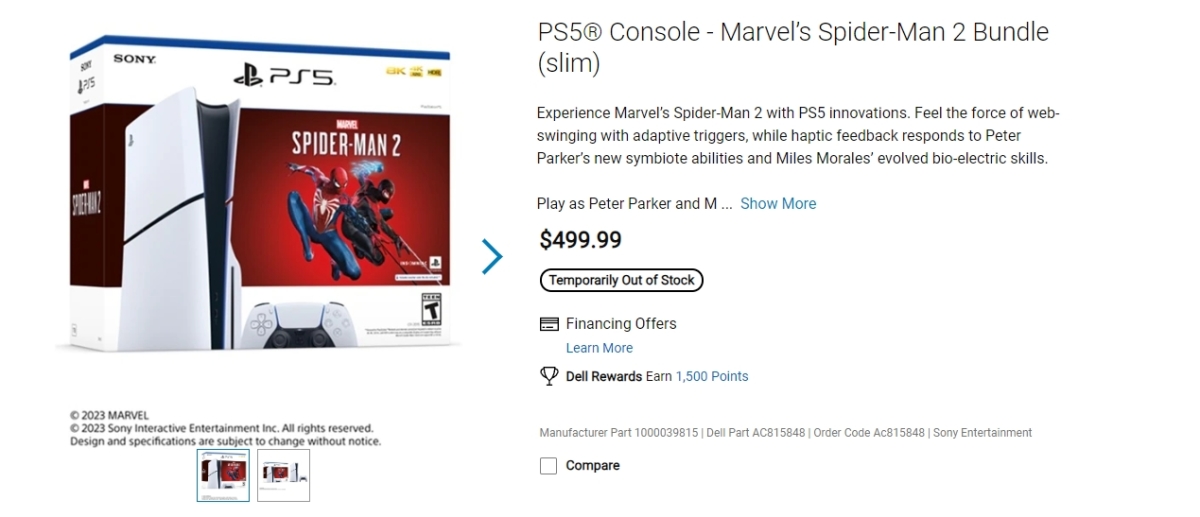Select the first product thumbnail
Image resolution: width=1200 pixels, height=517 pixels.
click(223, 475)
